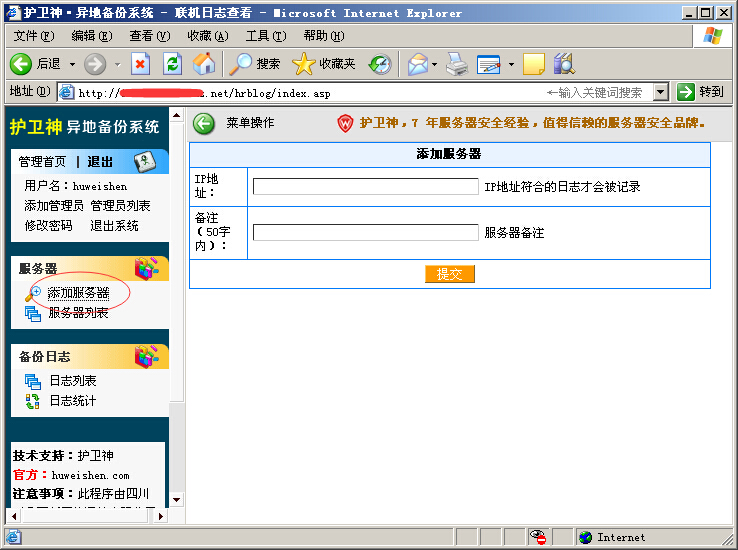Screen dimensions: 738x550
Task: Click the IP地址 input field
Action: 365,186
